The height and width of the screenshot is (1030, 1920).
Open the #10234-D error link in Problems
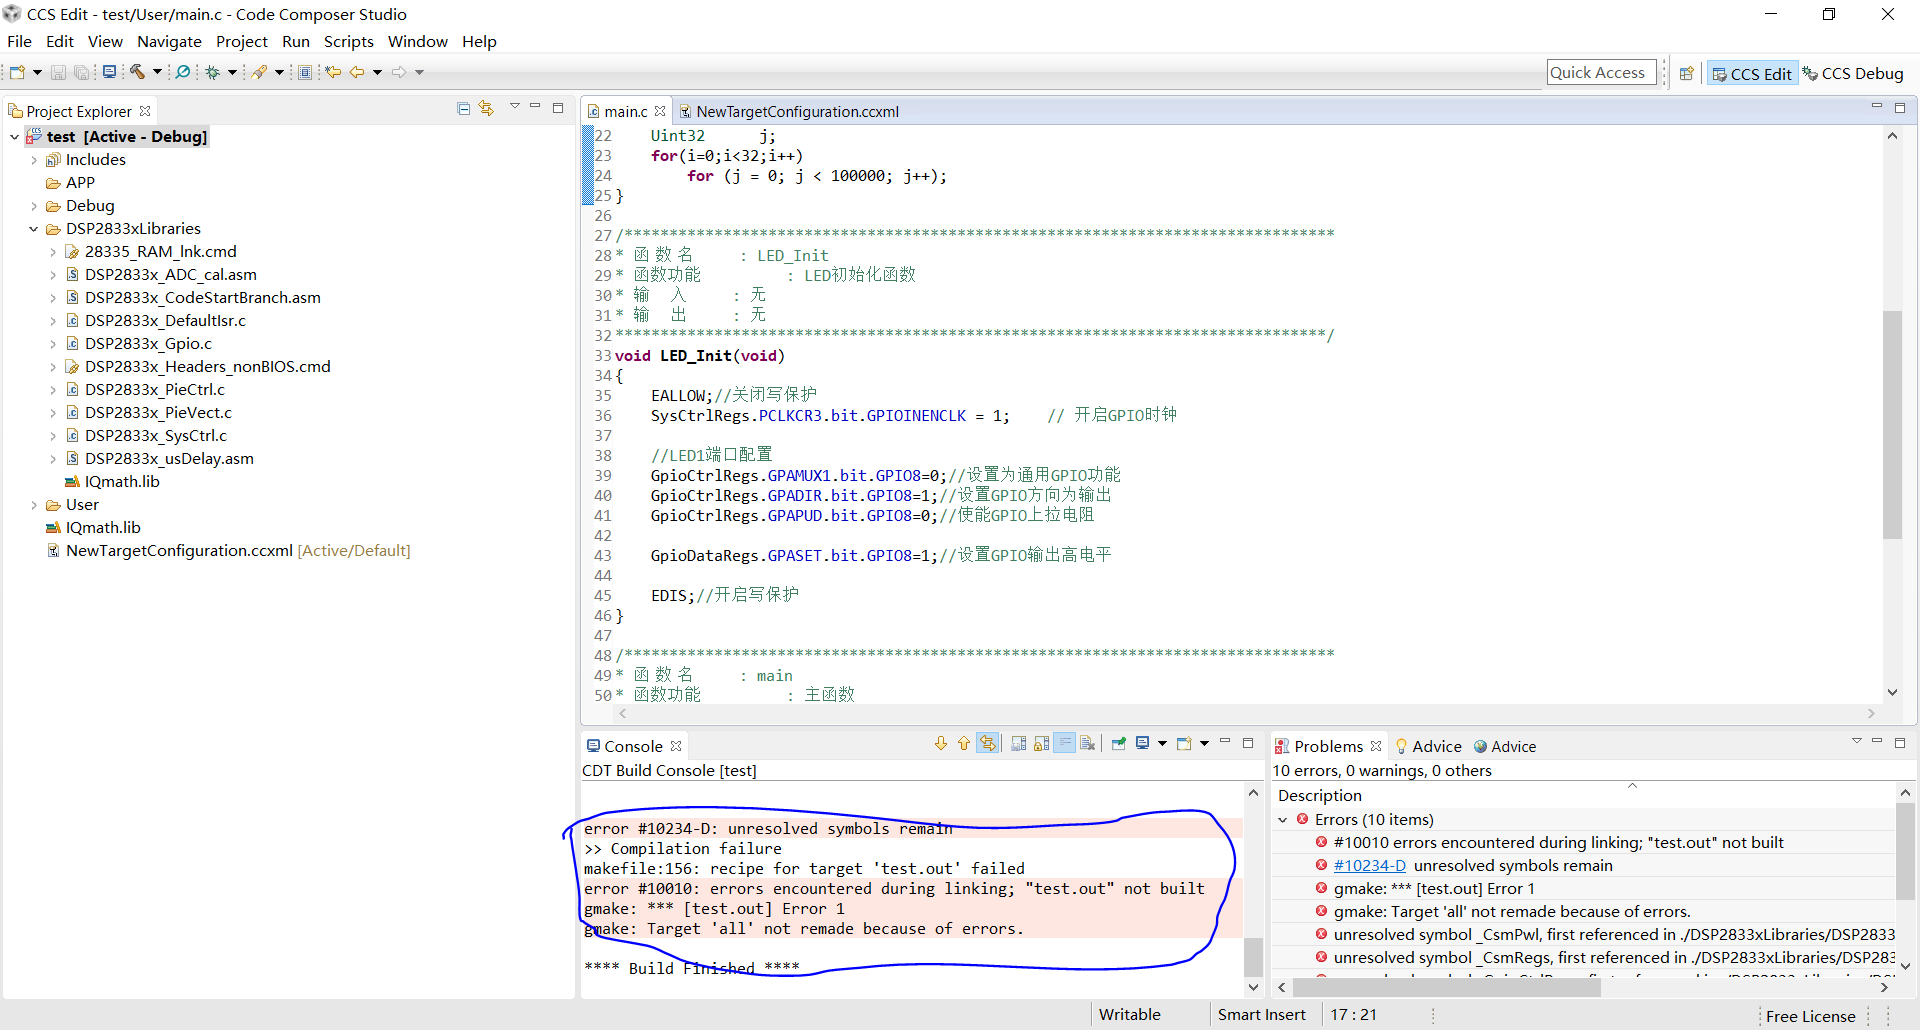[x=1369, y=865]
